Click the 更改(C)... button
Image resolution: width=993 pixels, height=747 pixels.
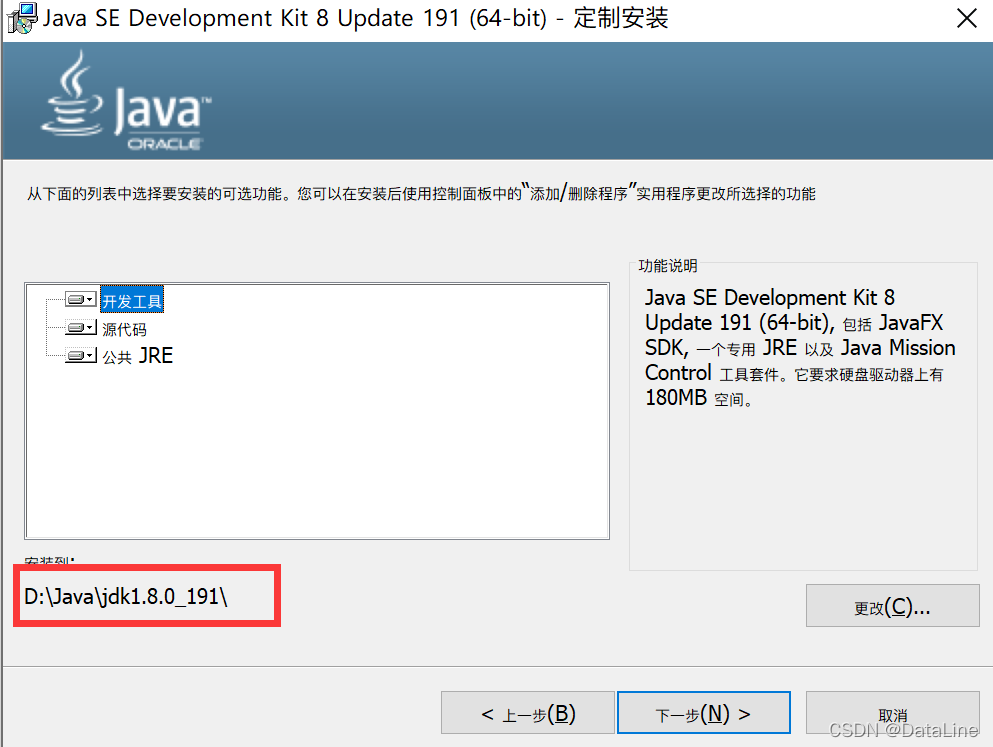pyautogui.click(x=892, y=606)
